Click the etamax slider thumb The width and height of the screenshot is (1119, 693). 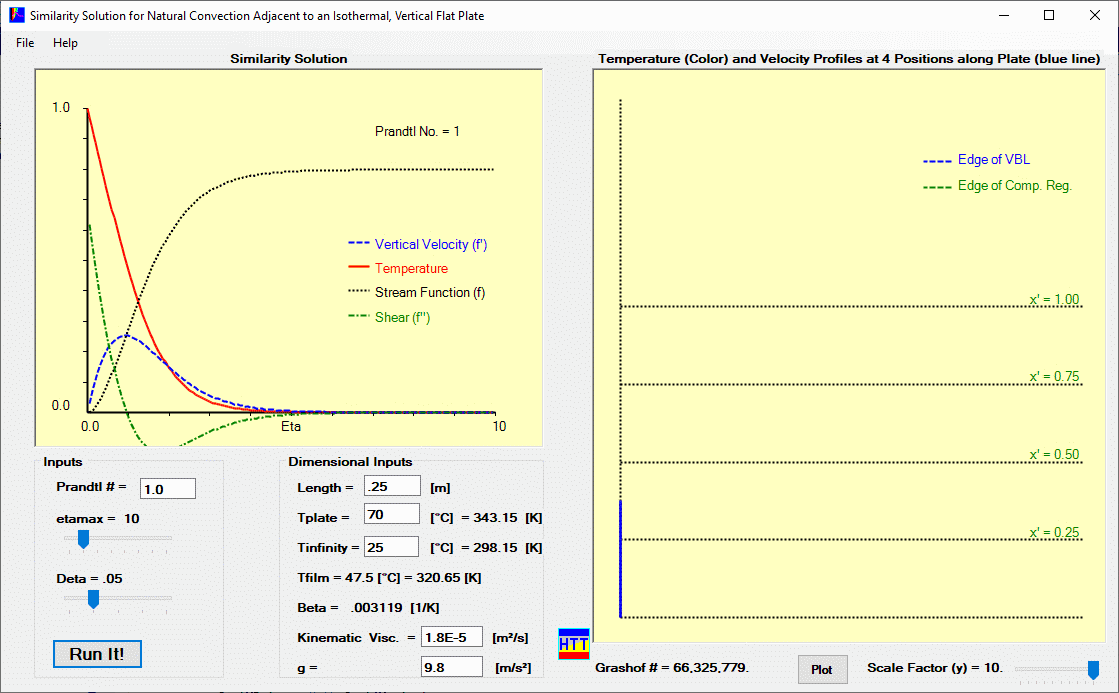pyautogui.click(x=83, y=539)
